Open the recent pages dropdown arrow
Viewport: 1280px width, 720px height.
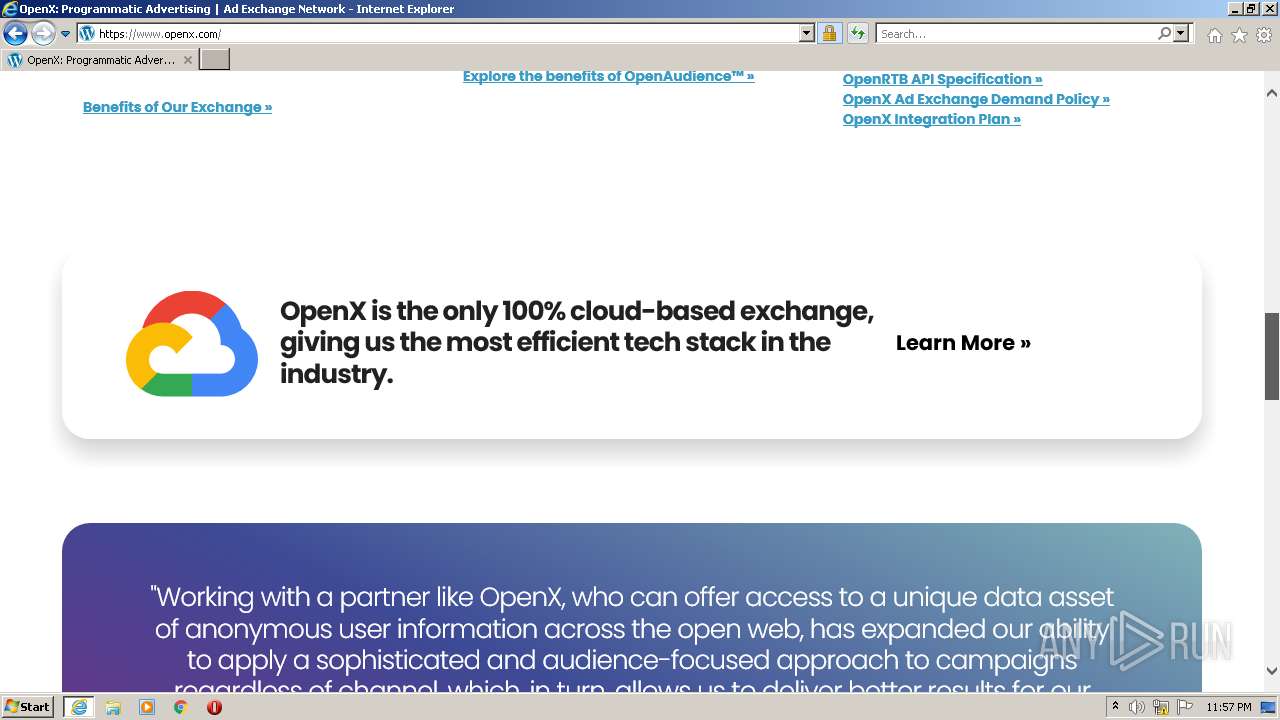pyautogui.click(x=66, y=34)
